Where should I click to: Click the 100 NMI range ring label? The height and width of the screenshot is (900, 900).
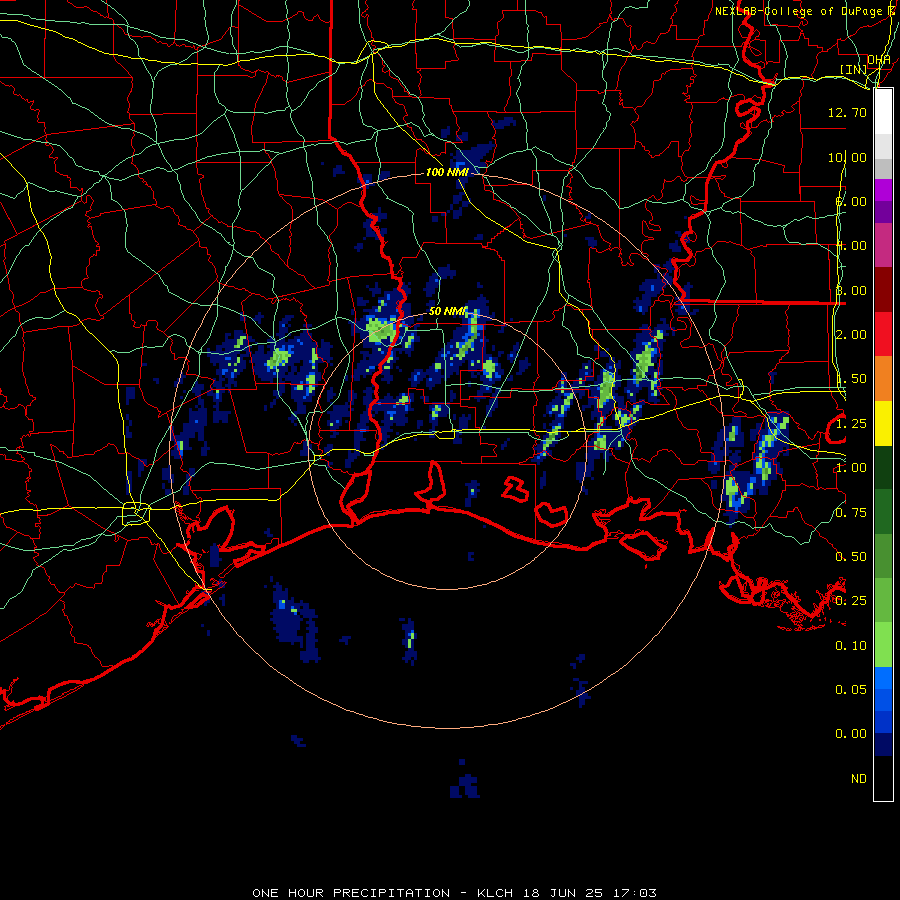click(x=447, y=172)
